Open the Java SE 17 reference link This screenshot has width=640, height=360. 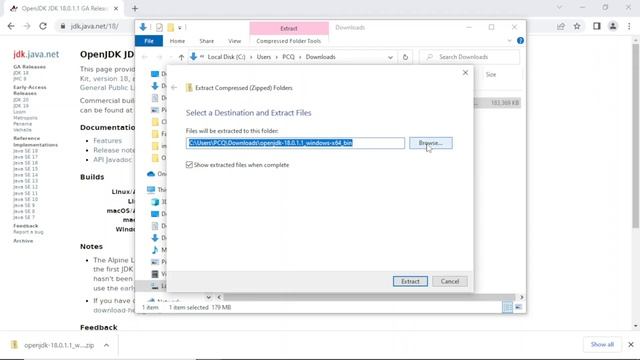click(25, 157)
